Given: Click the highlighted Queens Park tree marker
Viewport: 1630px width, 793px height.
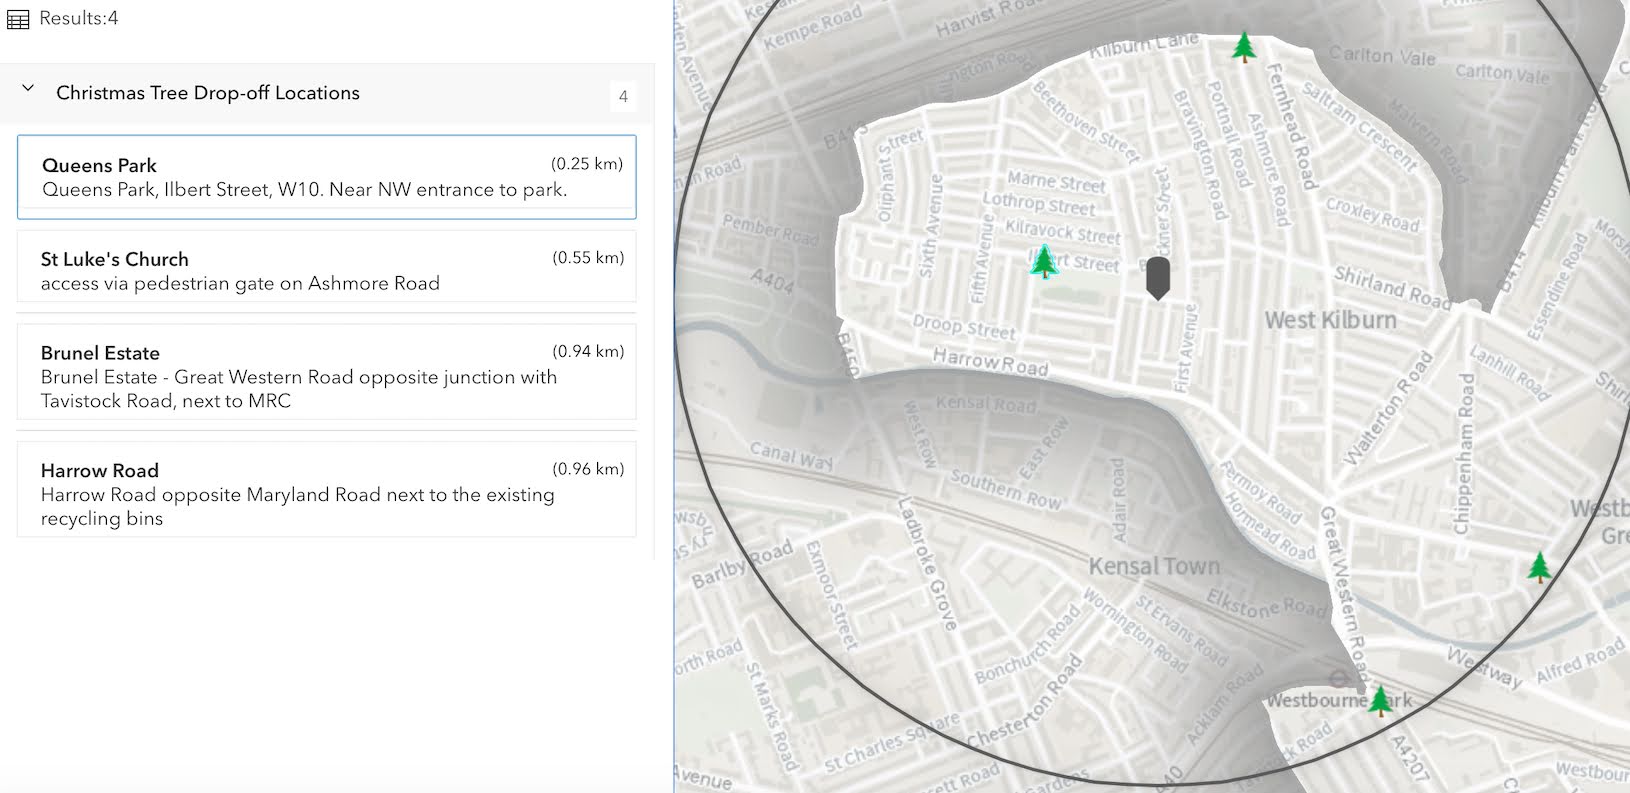Looking at the screenshot, I should 1044,261.
